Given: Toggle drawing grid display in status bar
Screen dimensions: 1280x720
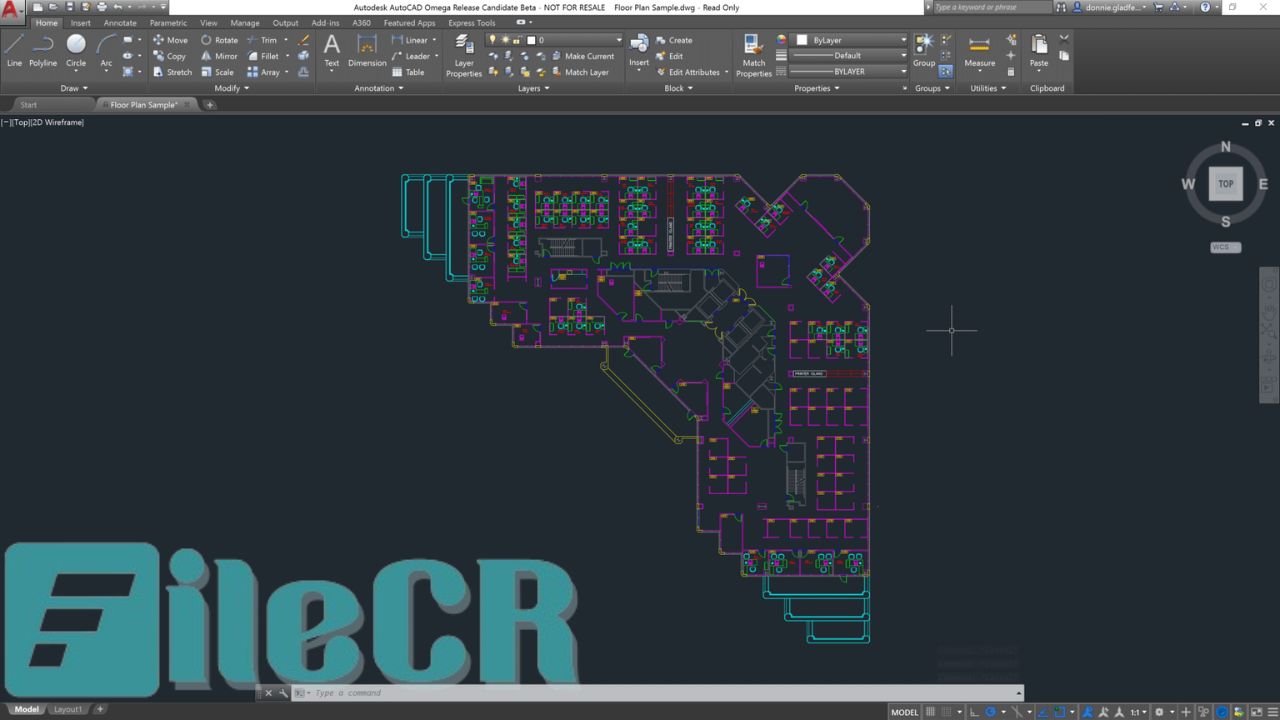Looking at the screenshot, I should pyautogui.click(x=930, y=712).
